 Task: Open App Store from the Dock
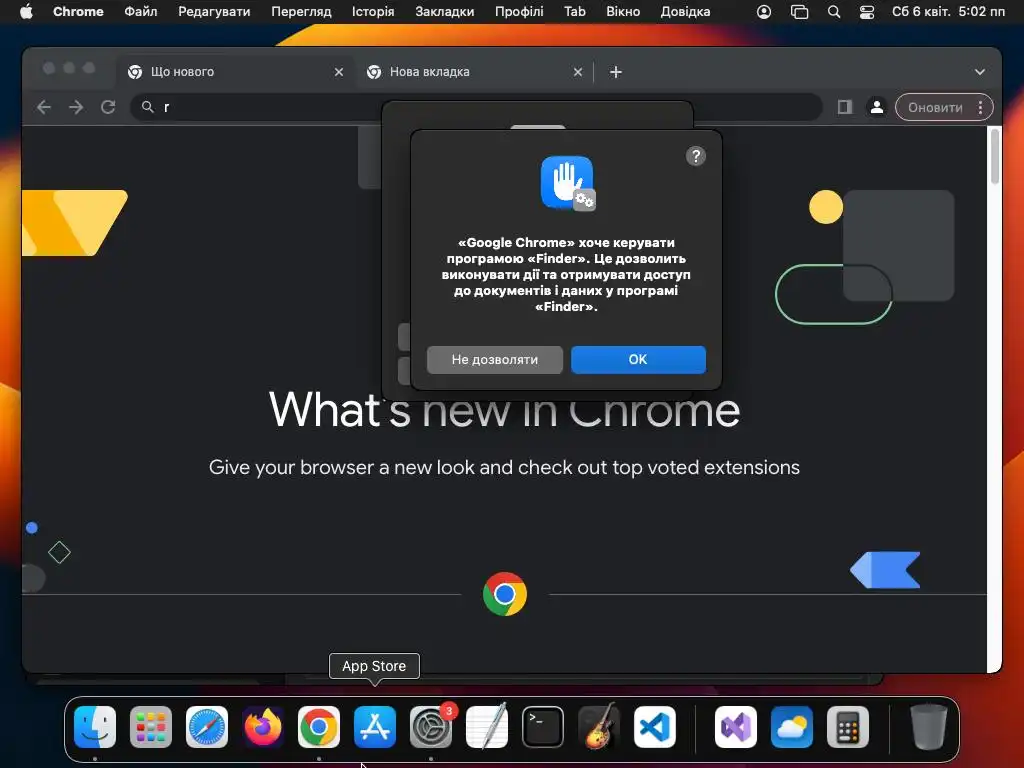point(375,727)
